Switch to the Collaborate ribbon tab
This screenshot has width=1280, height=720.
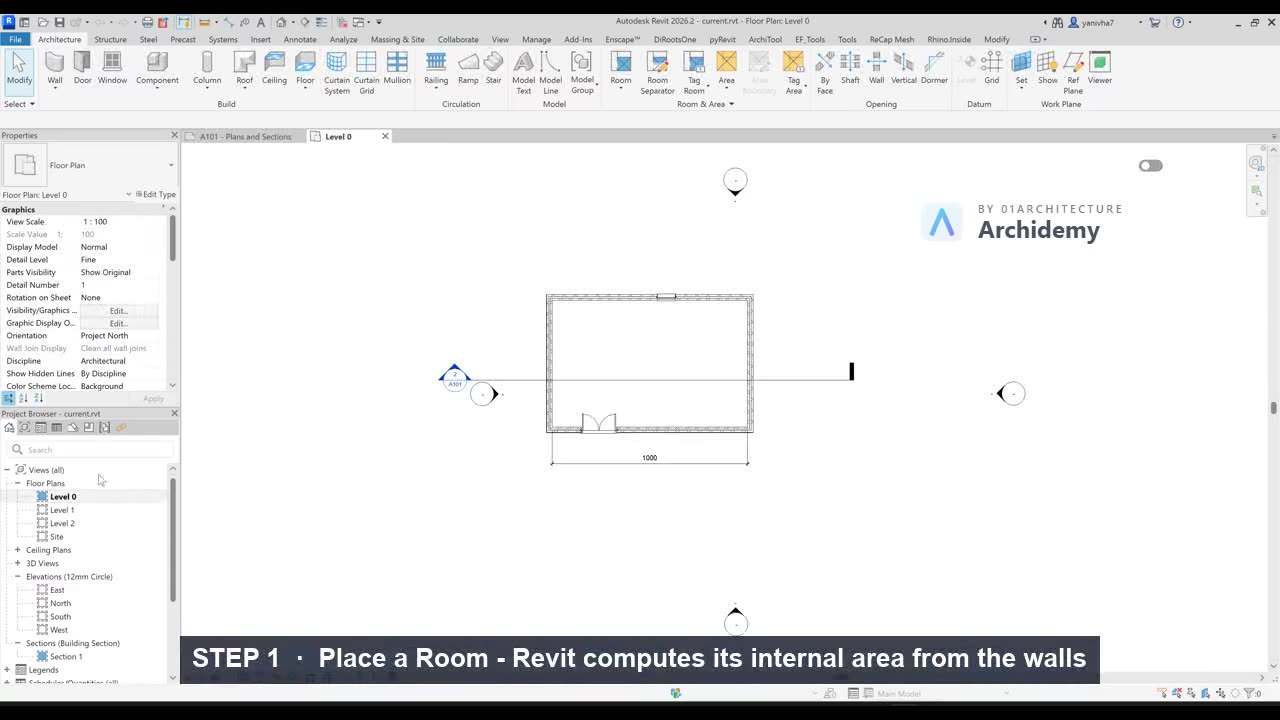458,39
